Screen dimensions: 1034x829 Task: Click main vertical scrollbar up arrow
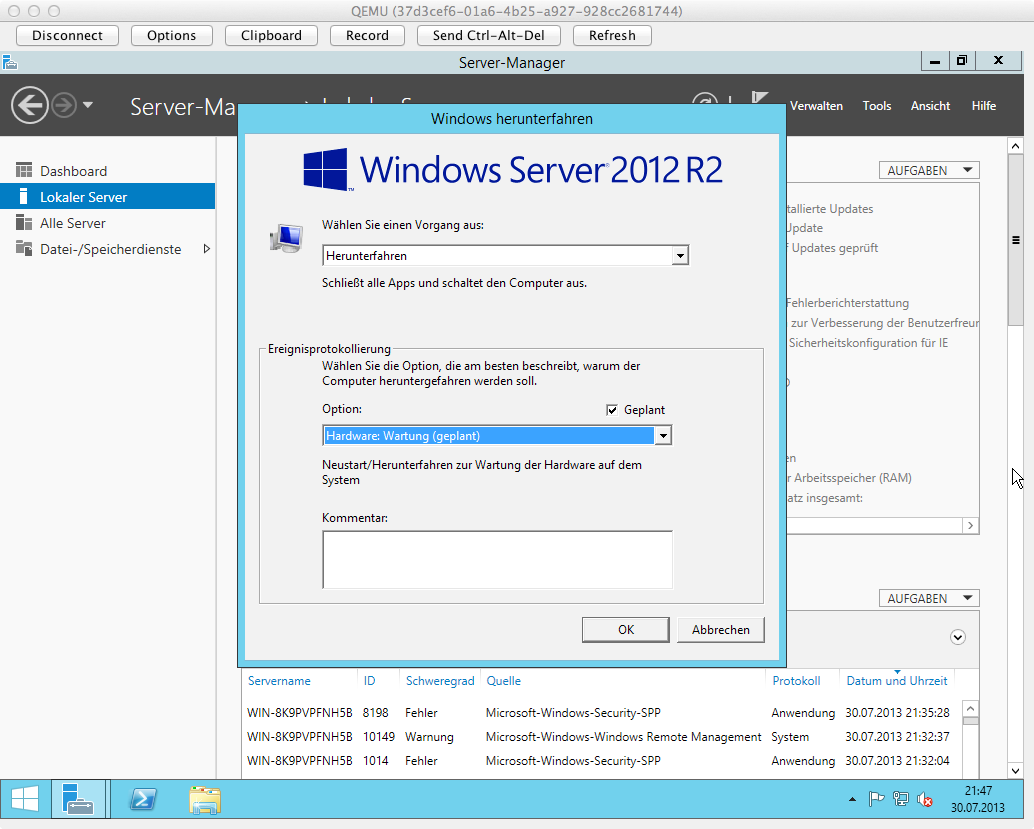[x=1015, y=146]
